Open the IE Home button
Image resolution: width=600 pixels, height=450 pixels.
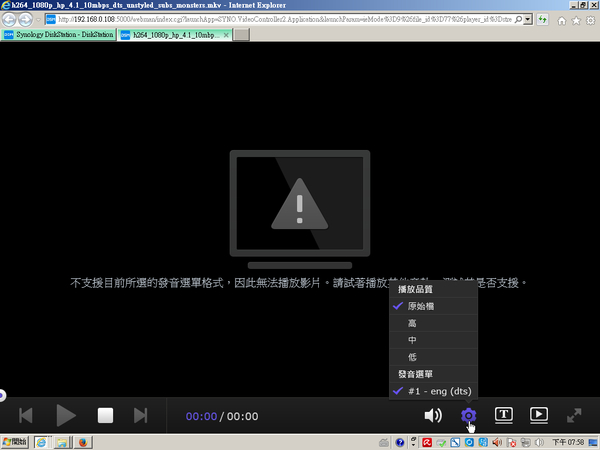(x=561, y=21)
